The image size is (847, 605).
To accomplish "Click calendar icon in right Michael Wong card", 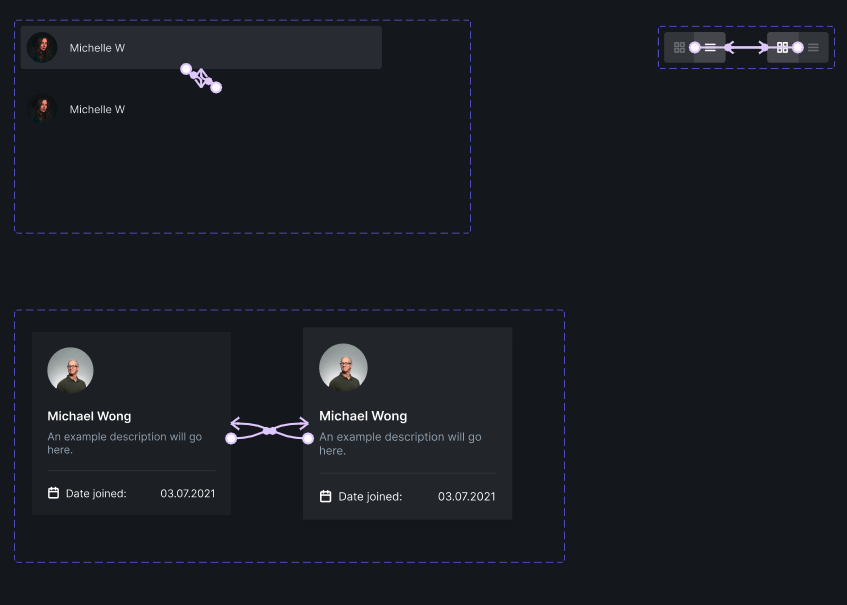I will 325,496.
